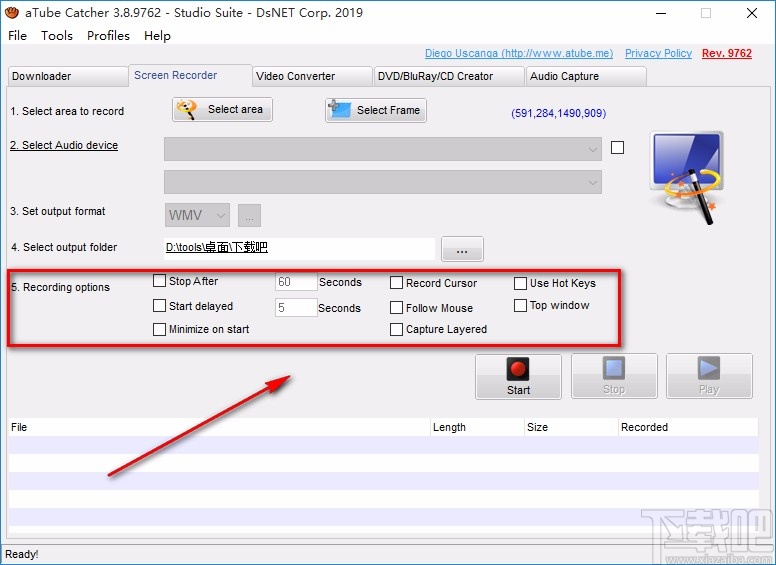776x565 pixels.
Task: Open the Profiles menu
Action: point(108,36)
